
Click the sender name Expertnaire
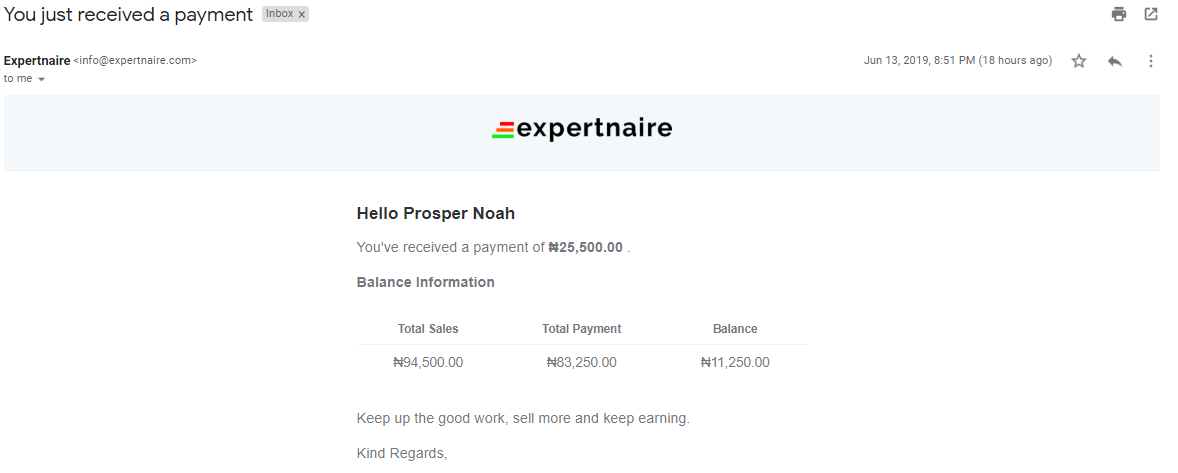click(x=37, y=61)
